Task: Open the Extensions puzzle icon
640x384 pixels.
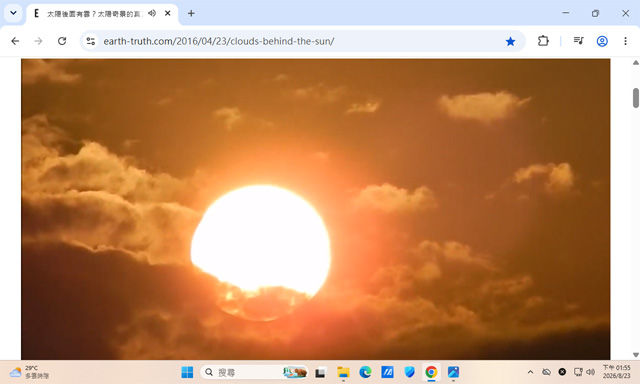Action: point(543,41)
